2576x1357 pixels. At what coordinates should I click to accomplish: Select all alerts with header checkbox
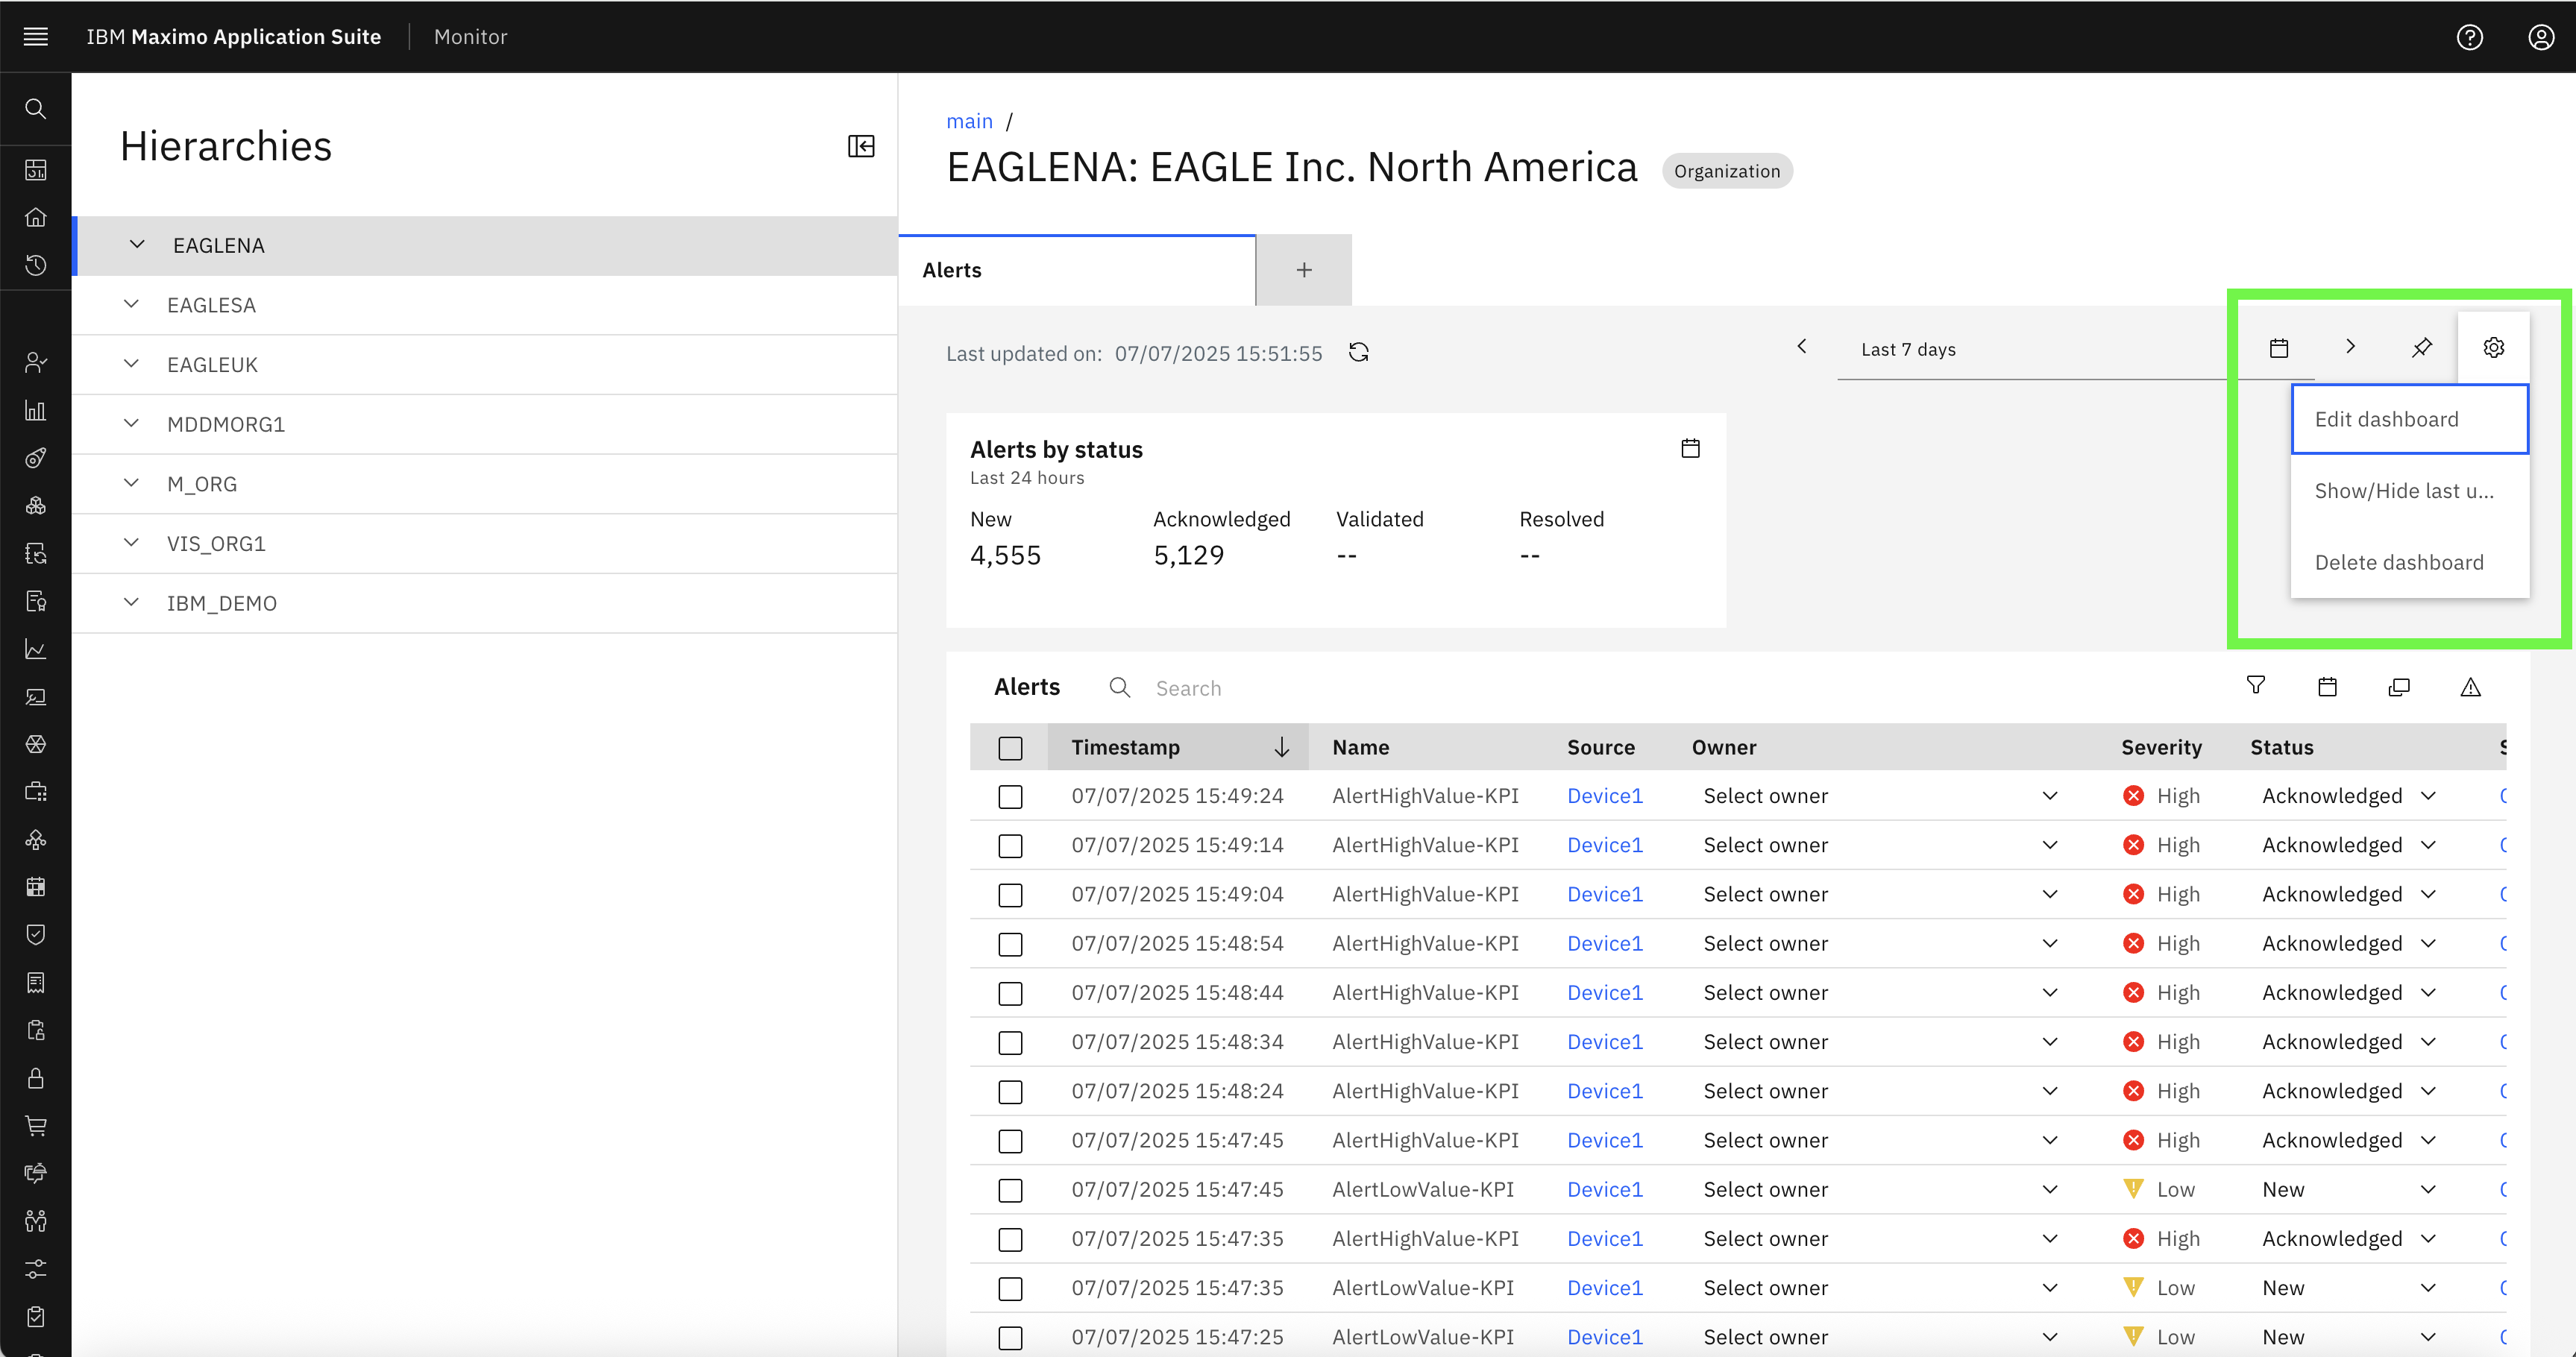(1010, 748)
